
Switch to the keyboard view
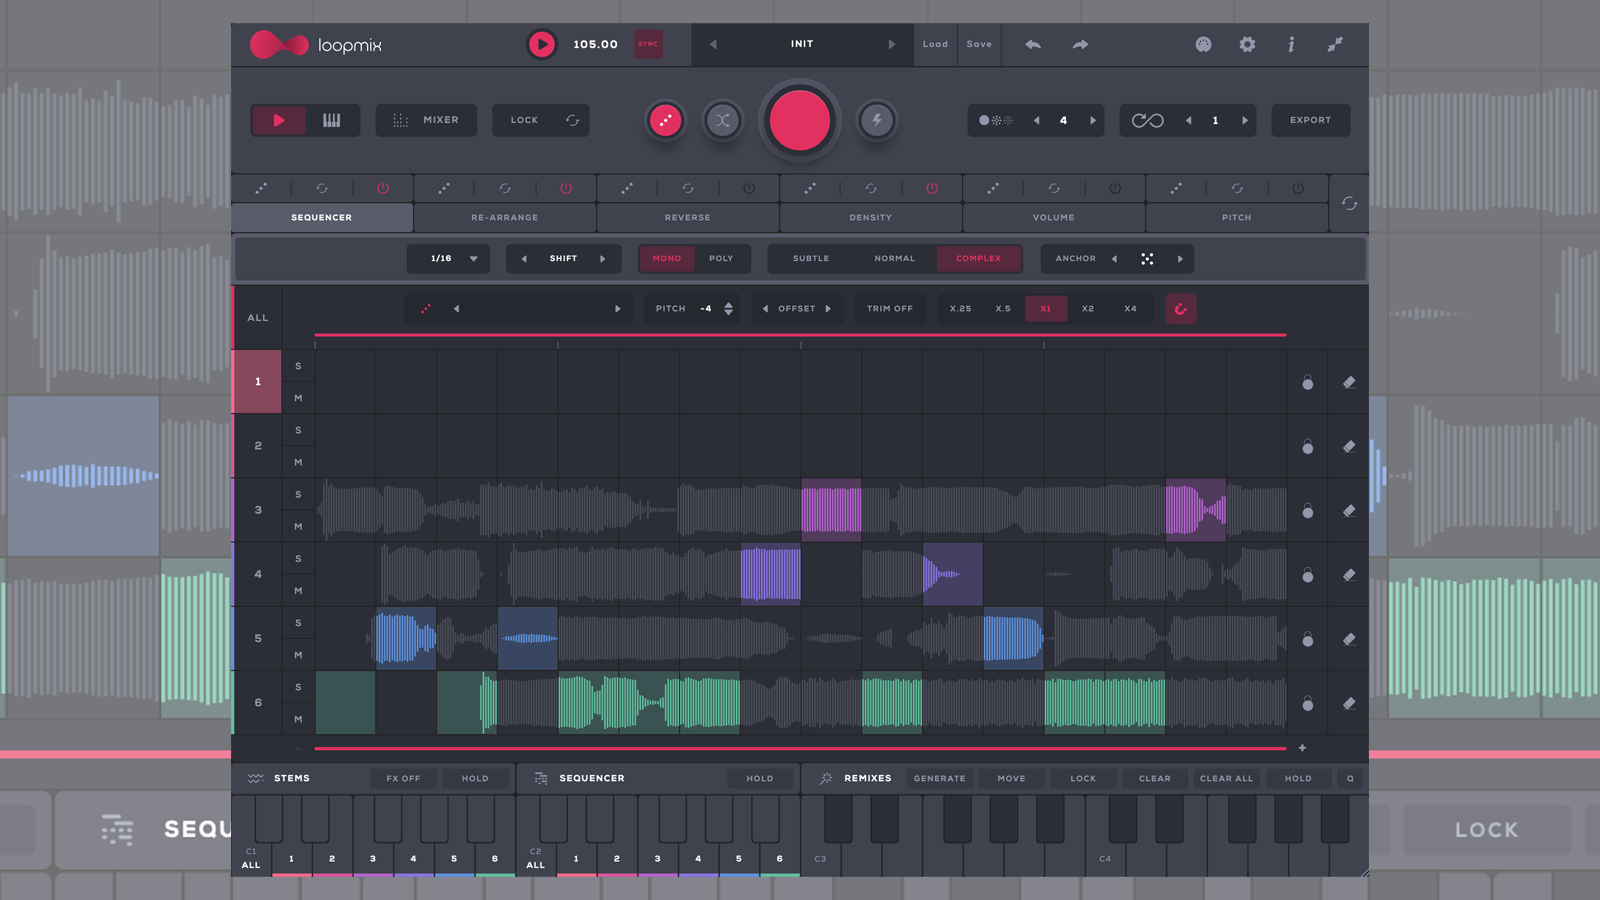click(x=332, y=120)
